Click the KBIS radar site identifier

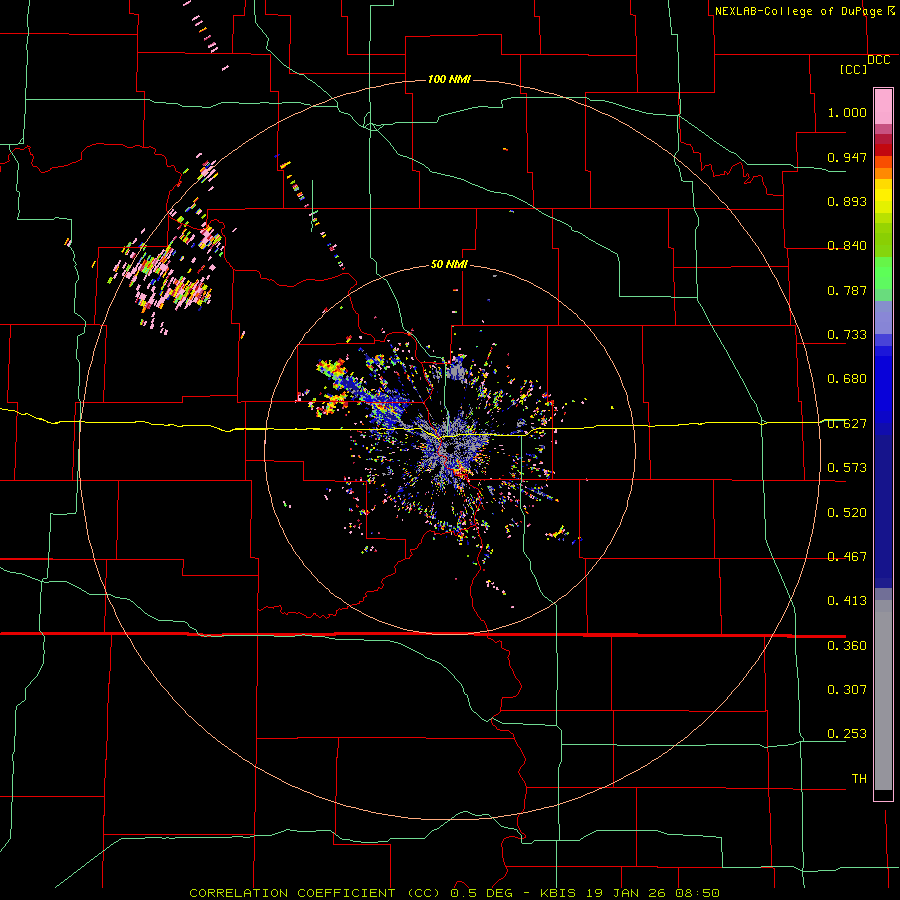tap(560, 893)
